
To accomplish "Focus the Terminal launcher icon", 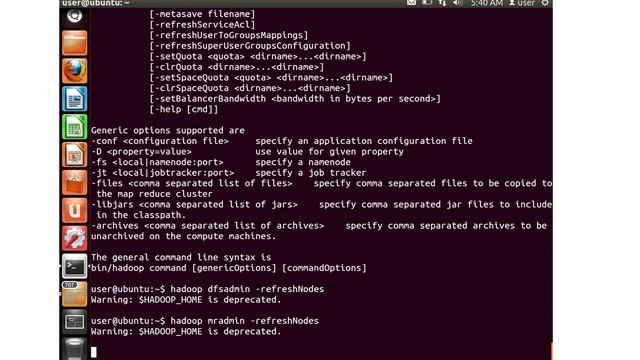I will pyautogui.click(x=74, y=266).
